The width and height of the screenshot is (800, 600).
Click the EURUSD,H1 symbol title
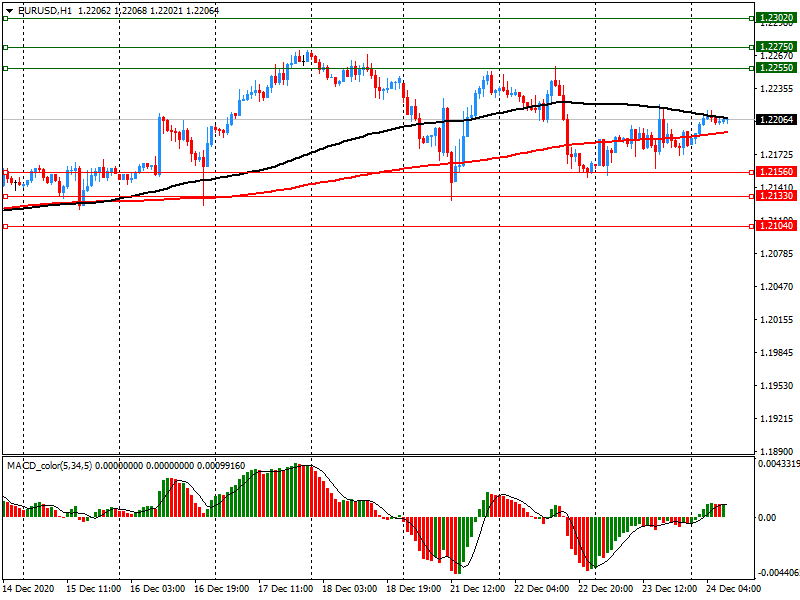click(45, 11)
